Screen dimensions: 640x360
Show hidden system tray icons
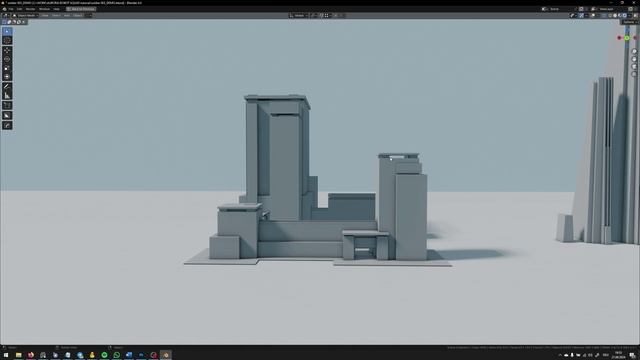[x=560, y=355]
